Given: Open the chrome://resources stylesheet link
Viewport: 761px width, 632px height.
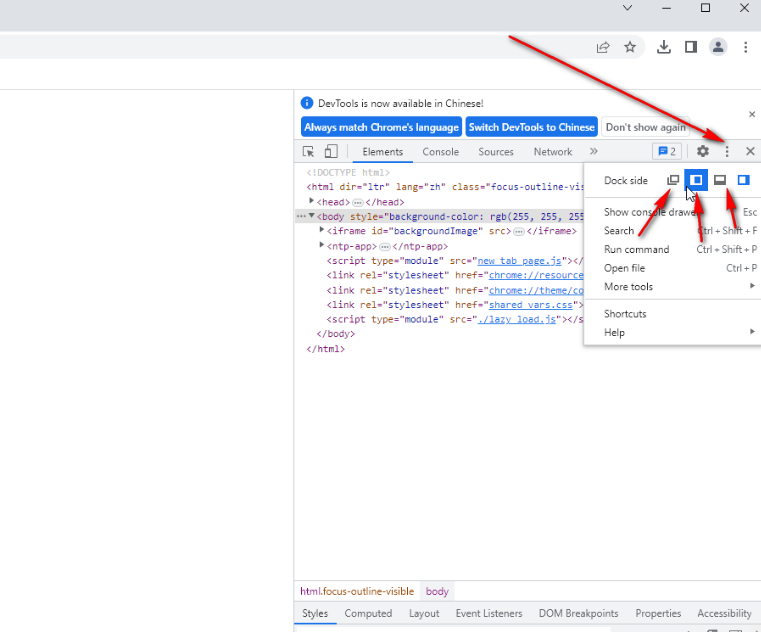Looking at the screenshot, I should (536, 275).
